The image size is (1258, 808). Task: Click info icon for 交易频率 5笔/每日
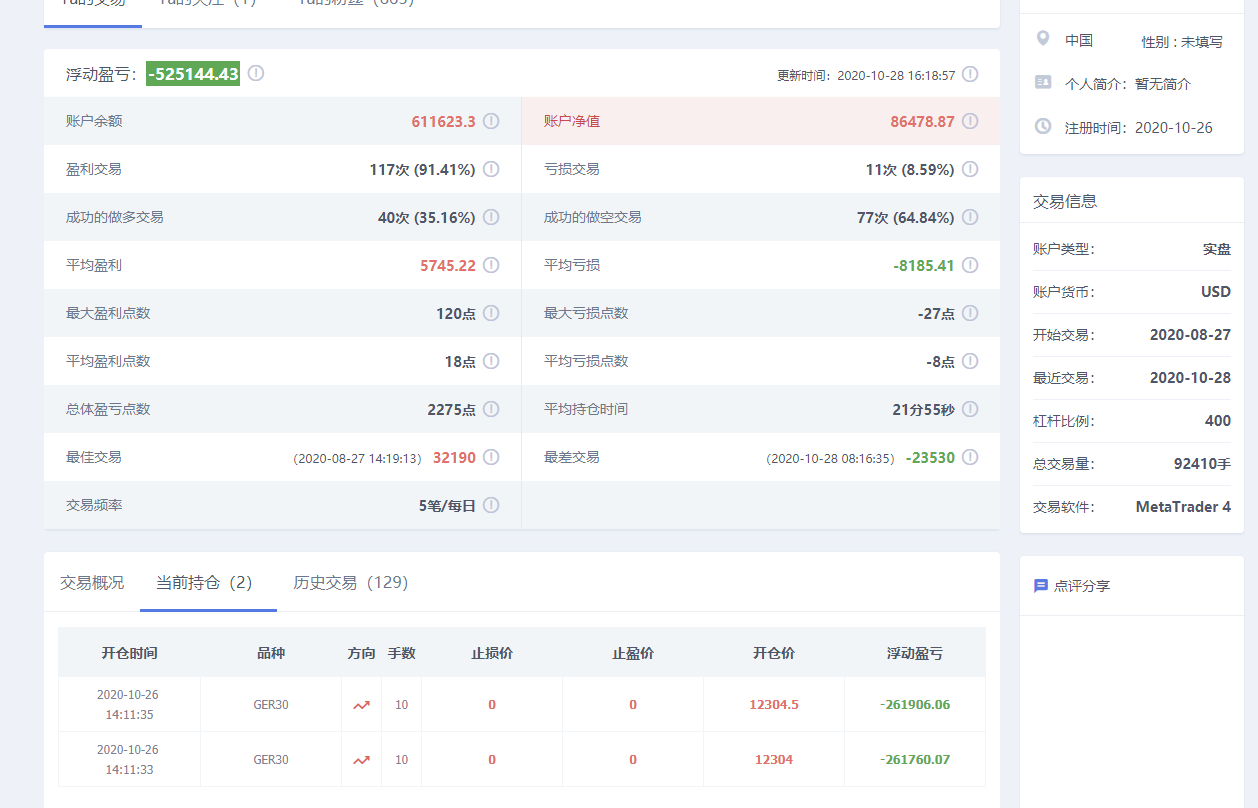tap(491, 505)
